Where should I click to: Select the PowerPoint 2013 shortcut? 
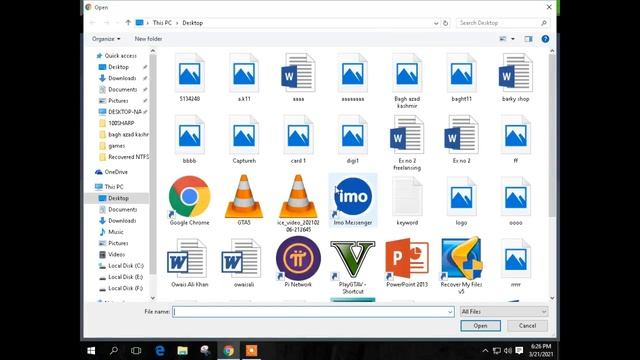coord(407,263)
